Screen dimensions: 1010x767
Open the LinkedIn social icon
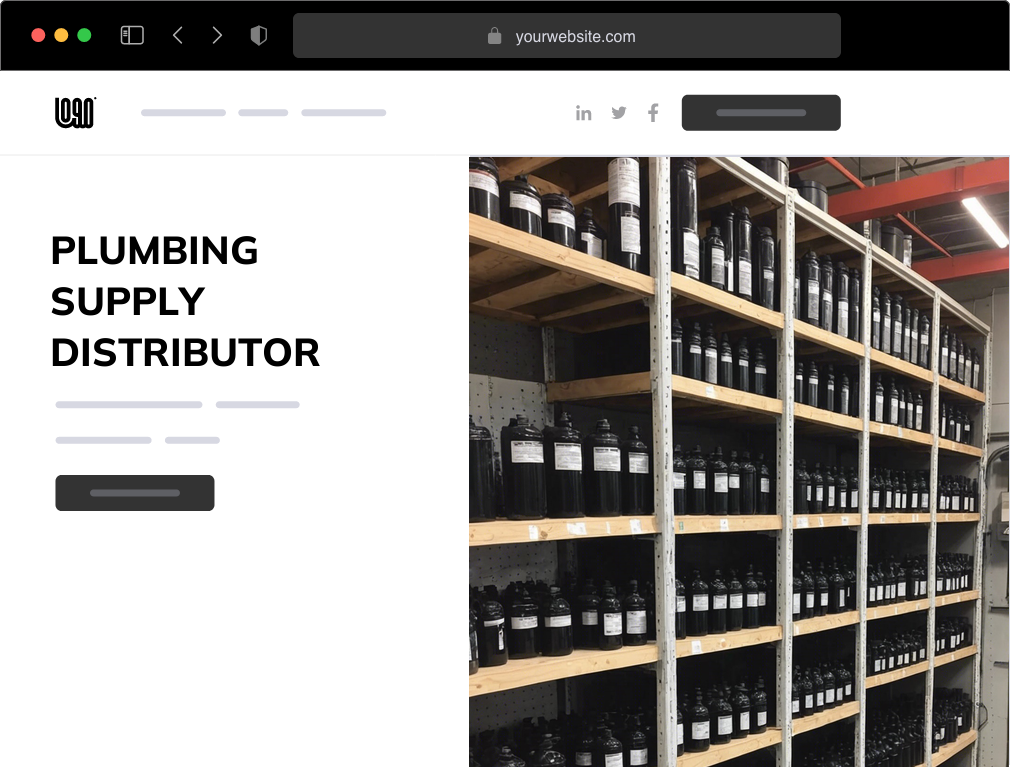click(x=584, y=113)
